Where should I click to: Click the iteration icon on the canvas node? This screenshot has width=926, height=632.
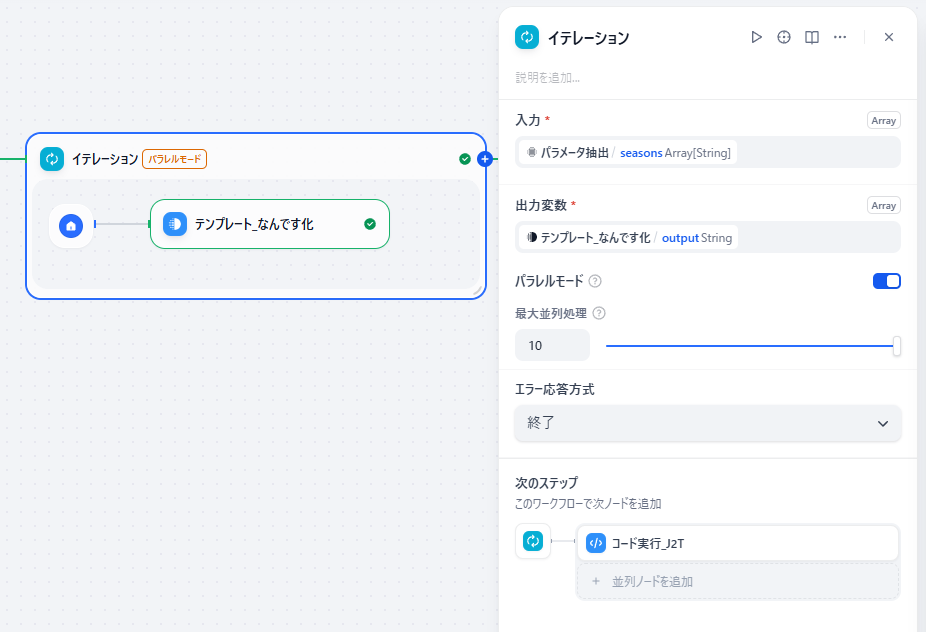click(x=52, y=159)
